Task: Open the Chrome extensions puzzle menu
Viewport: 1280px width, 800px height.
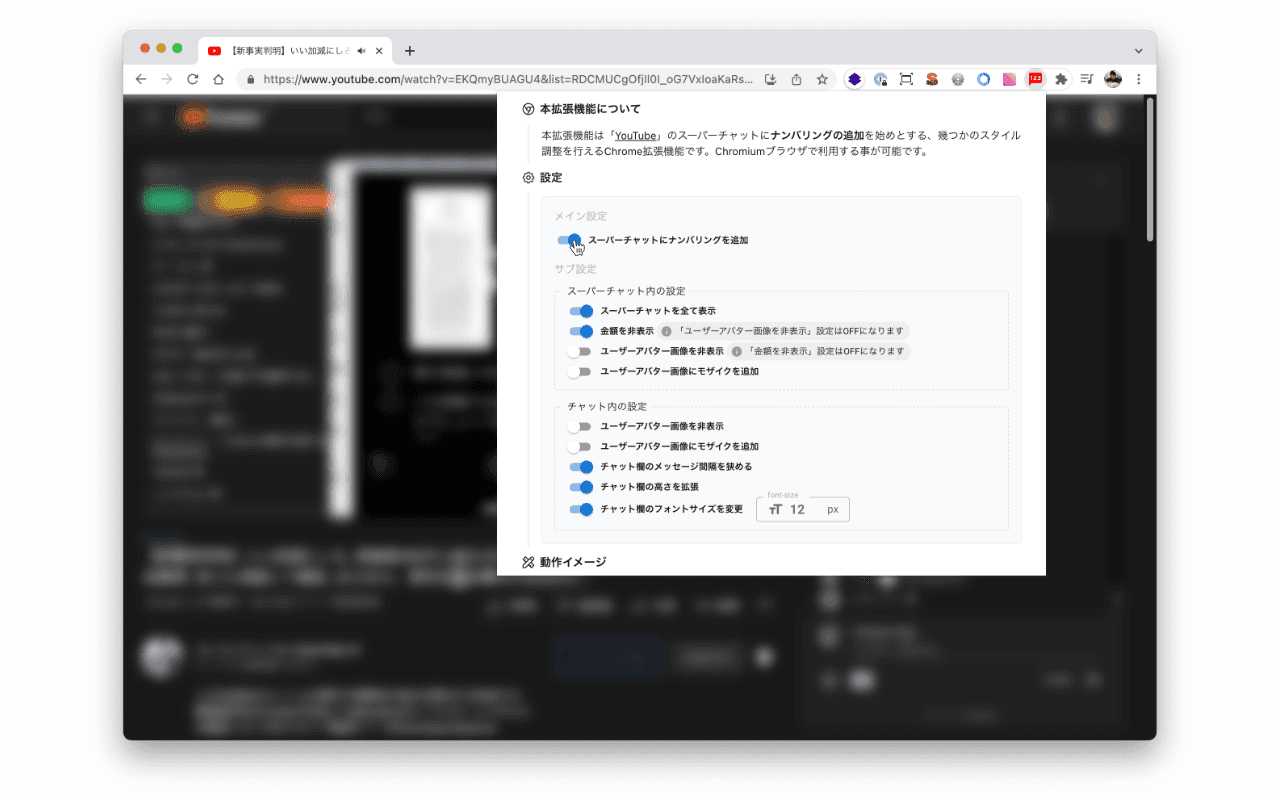Action: [1061, 79]
